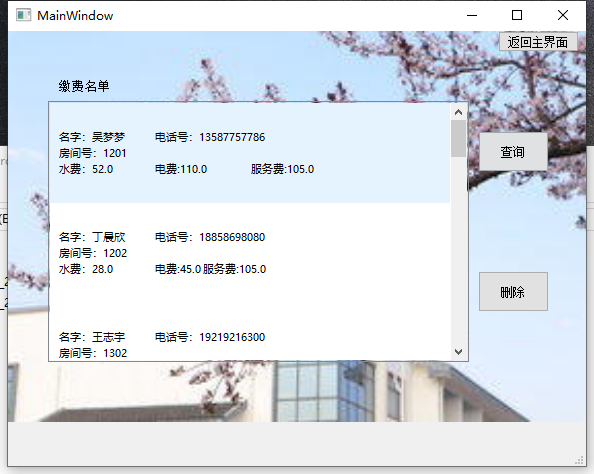The width and height of the screenshot is (594, 474).
Task: Click phone number 18858698080
Action: [232, 237]
